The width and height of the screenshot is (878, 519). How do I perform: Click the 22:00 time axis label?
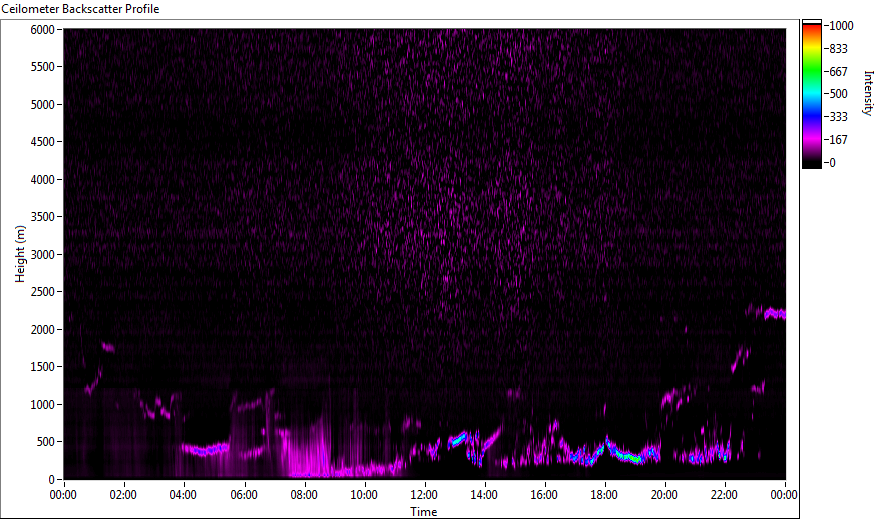(724, 495)
